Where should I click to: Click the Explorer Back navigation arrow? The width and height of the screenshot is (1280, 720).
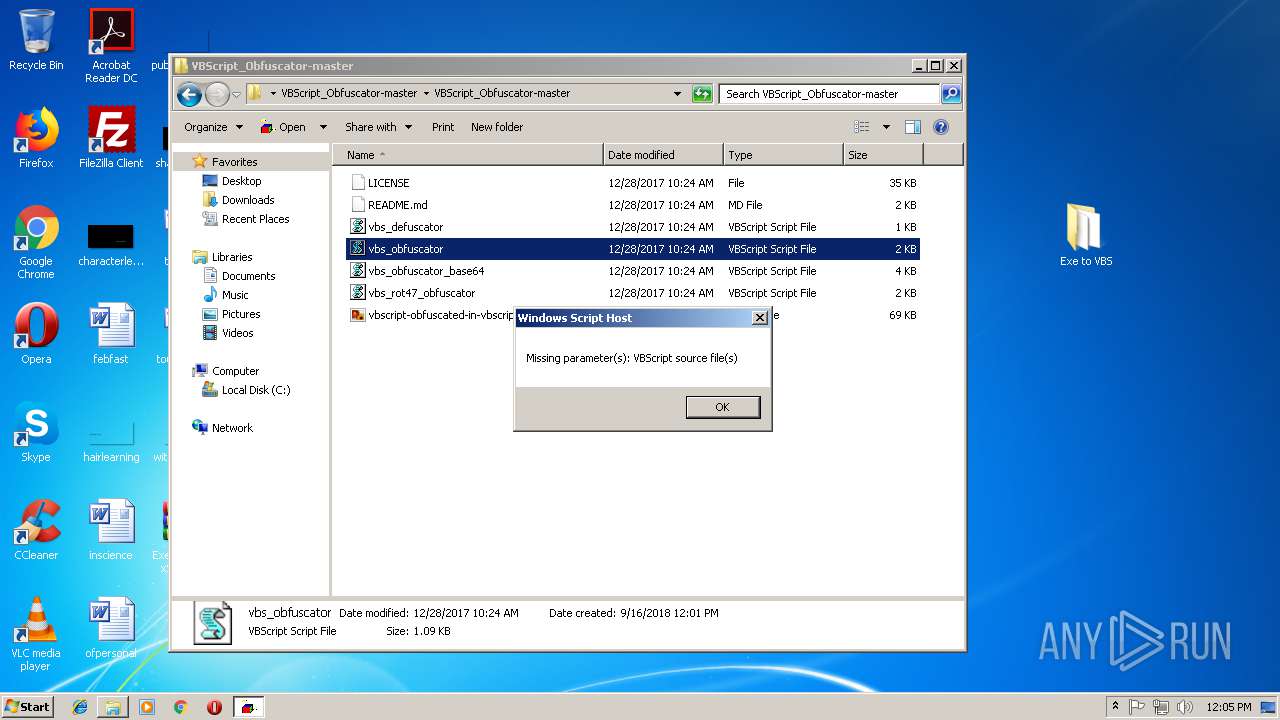coord(189,94)
